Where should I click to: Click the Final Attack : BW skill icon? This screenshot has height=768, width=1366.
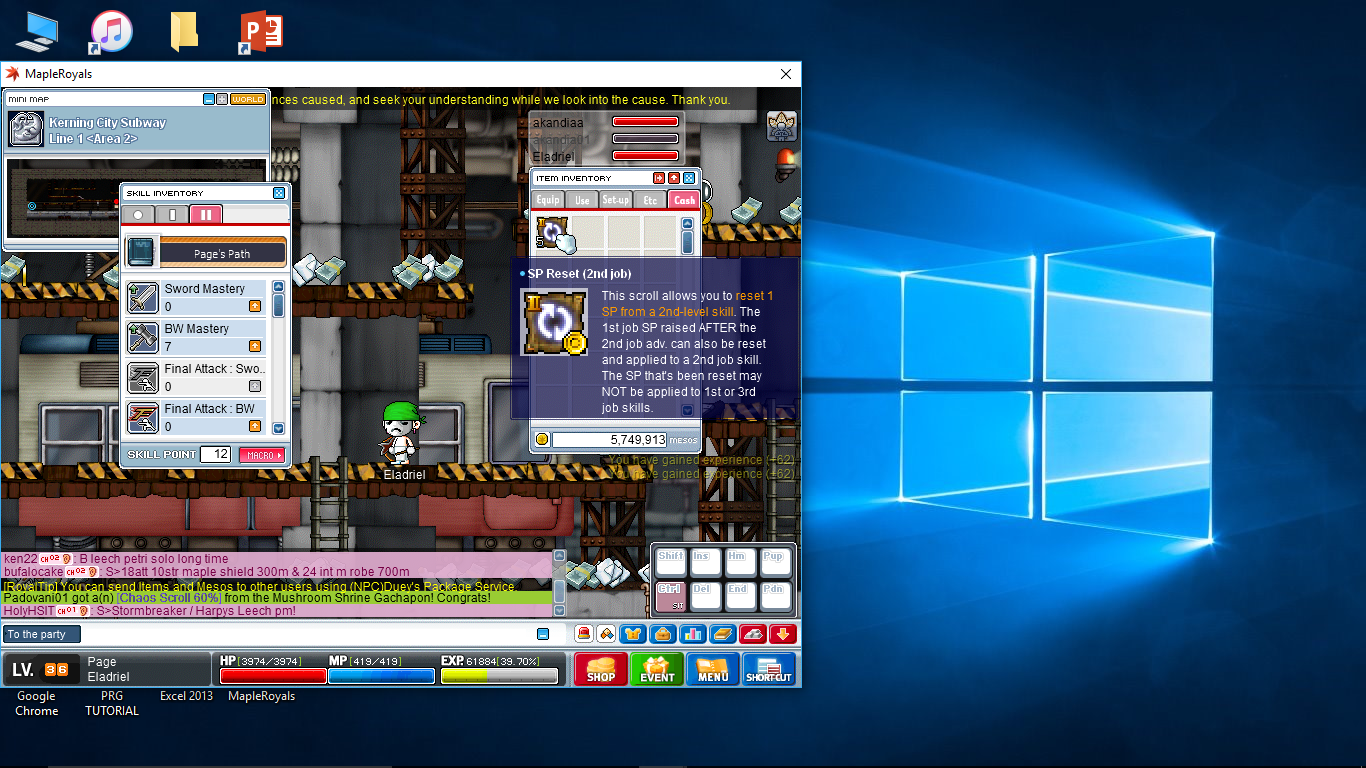(x=143, y=418)
